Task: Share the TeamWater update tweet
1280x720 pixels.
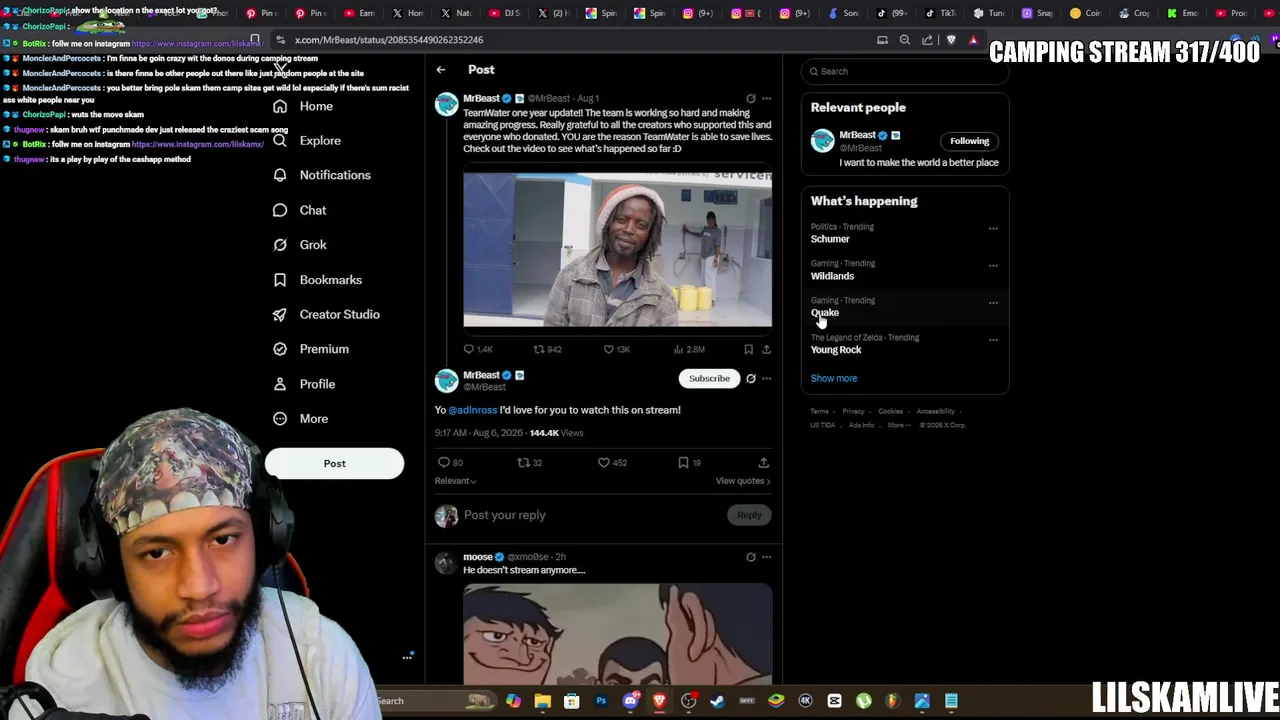Action: 767,349
